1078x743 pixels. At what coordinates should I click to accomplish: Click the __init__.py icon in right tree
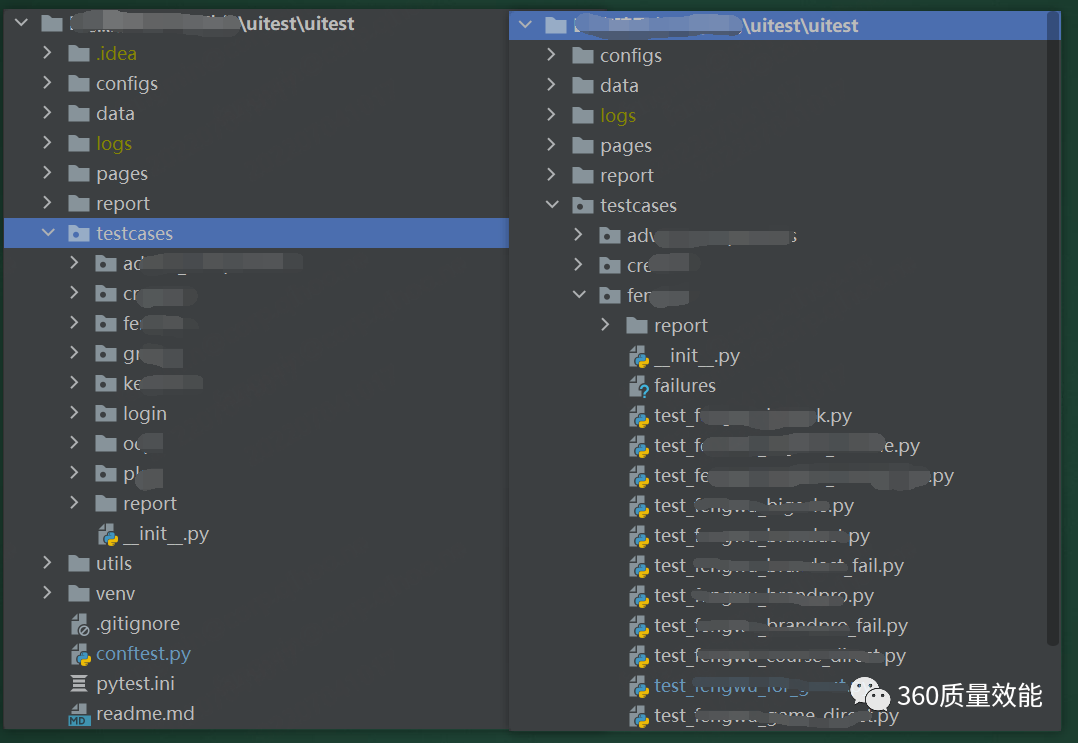(639, 356)
